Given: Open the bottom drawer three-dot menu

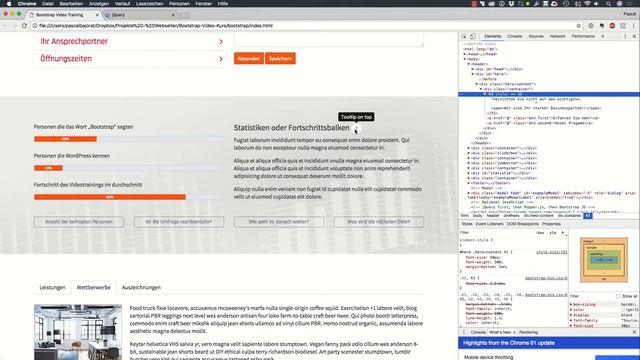Looking at the screenshot, I should (x=464, y=332).
